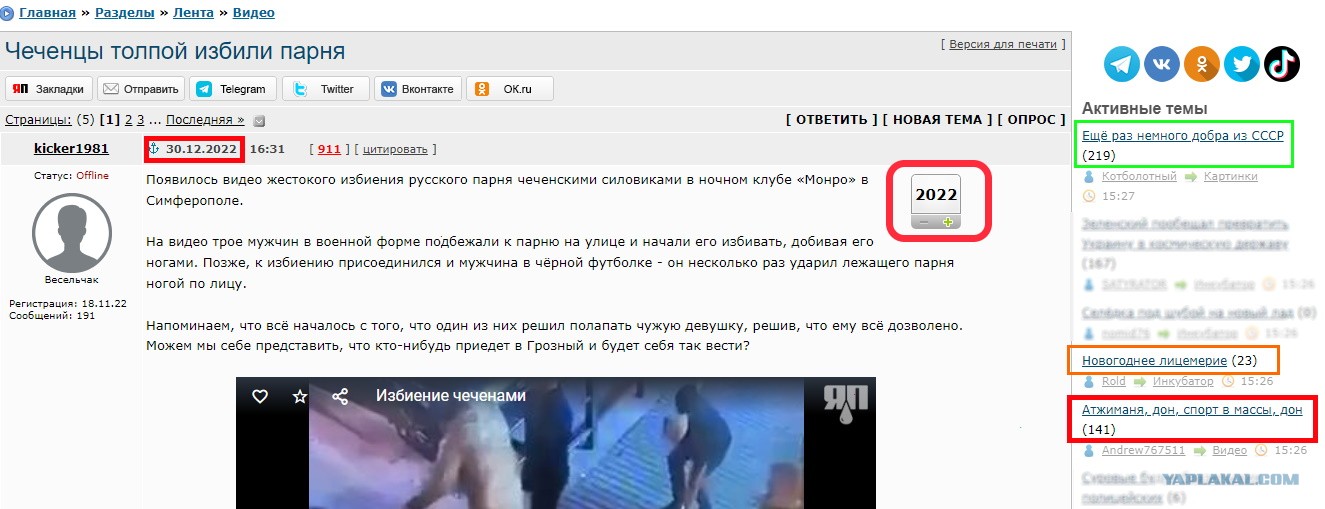The height and width of the screenshot is (509, 1325).
Task: Open the round VK icon in the sidebar
Action: coord(1162,64)
